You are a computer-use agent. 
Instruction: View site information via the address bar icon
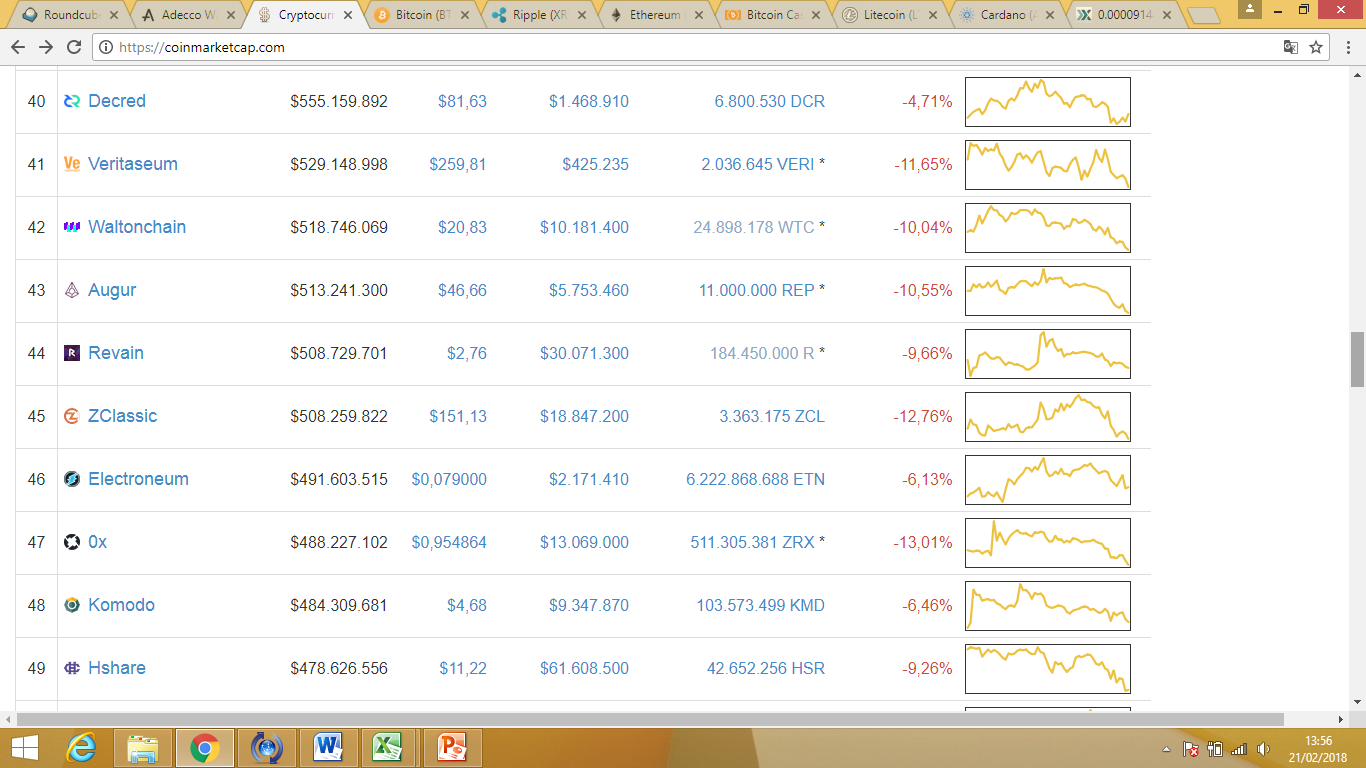tap(107, 47)
